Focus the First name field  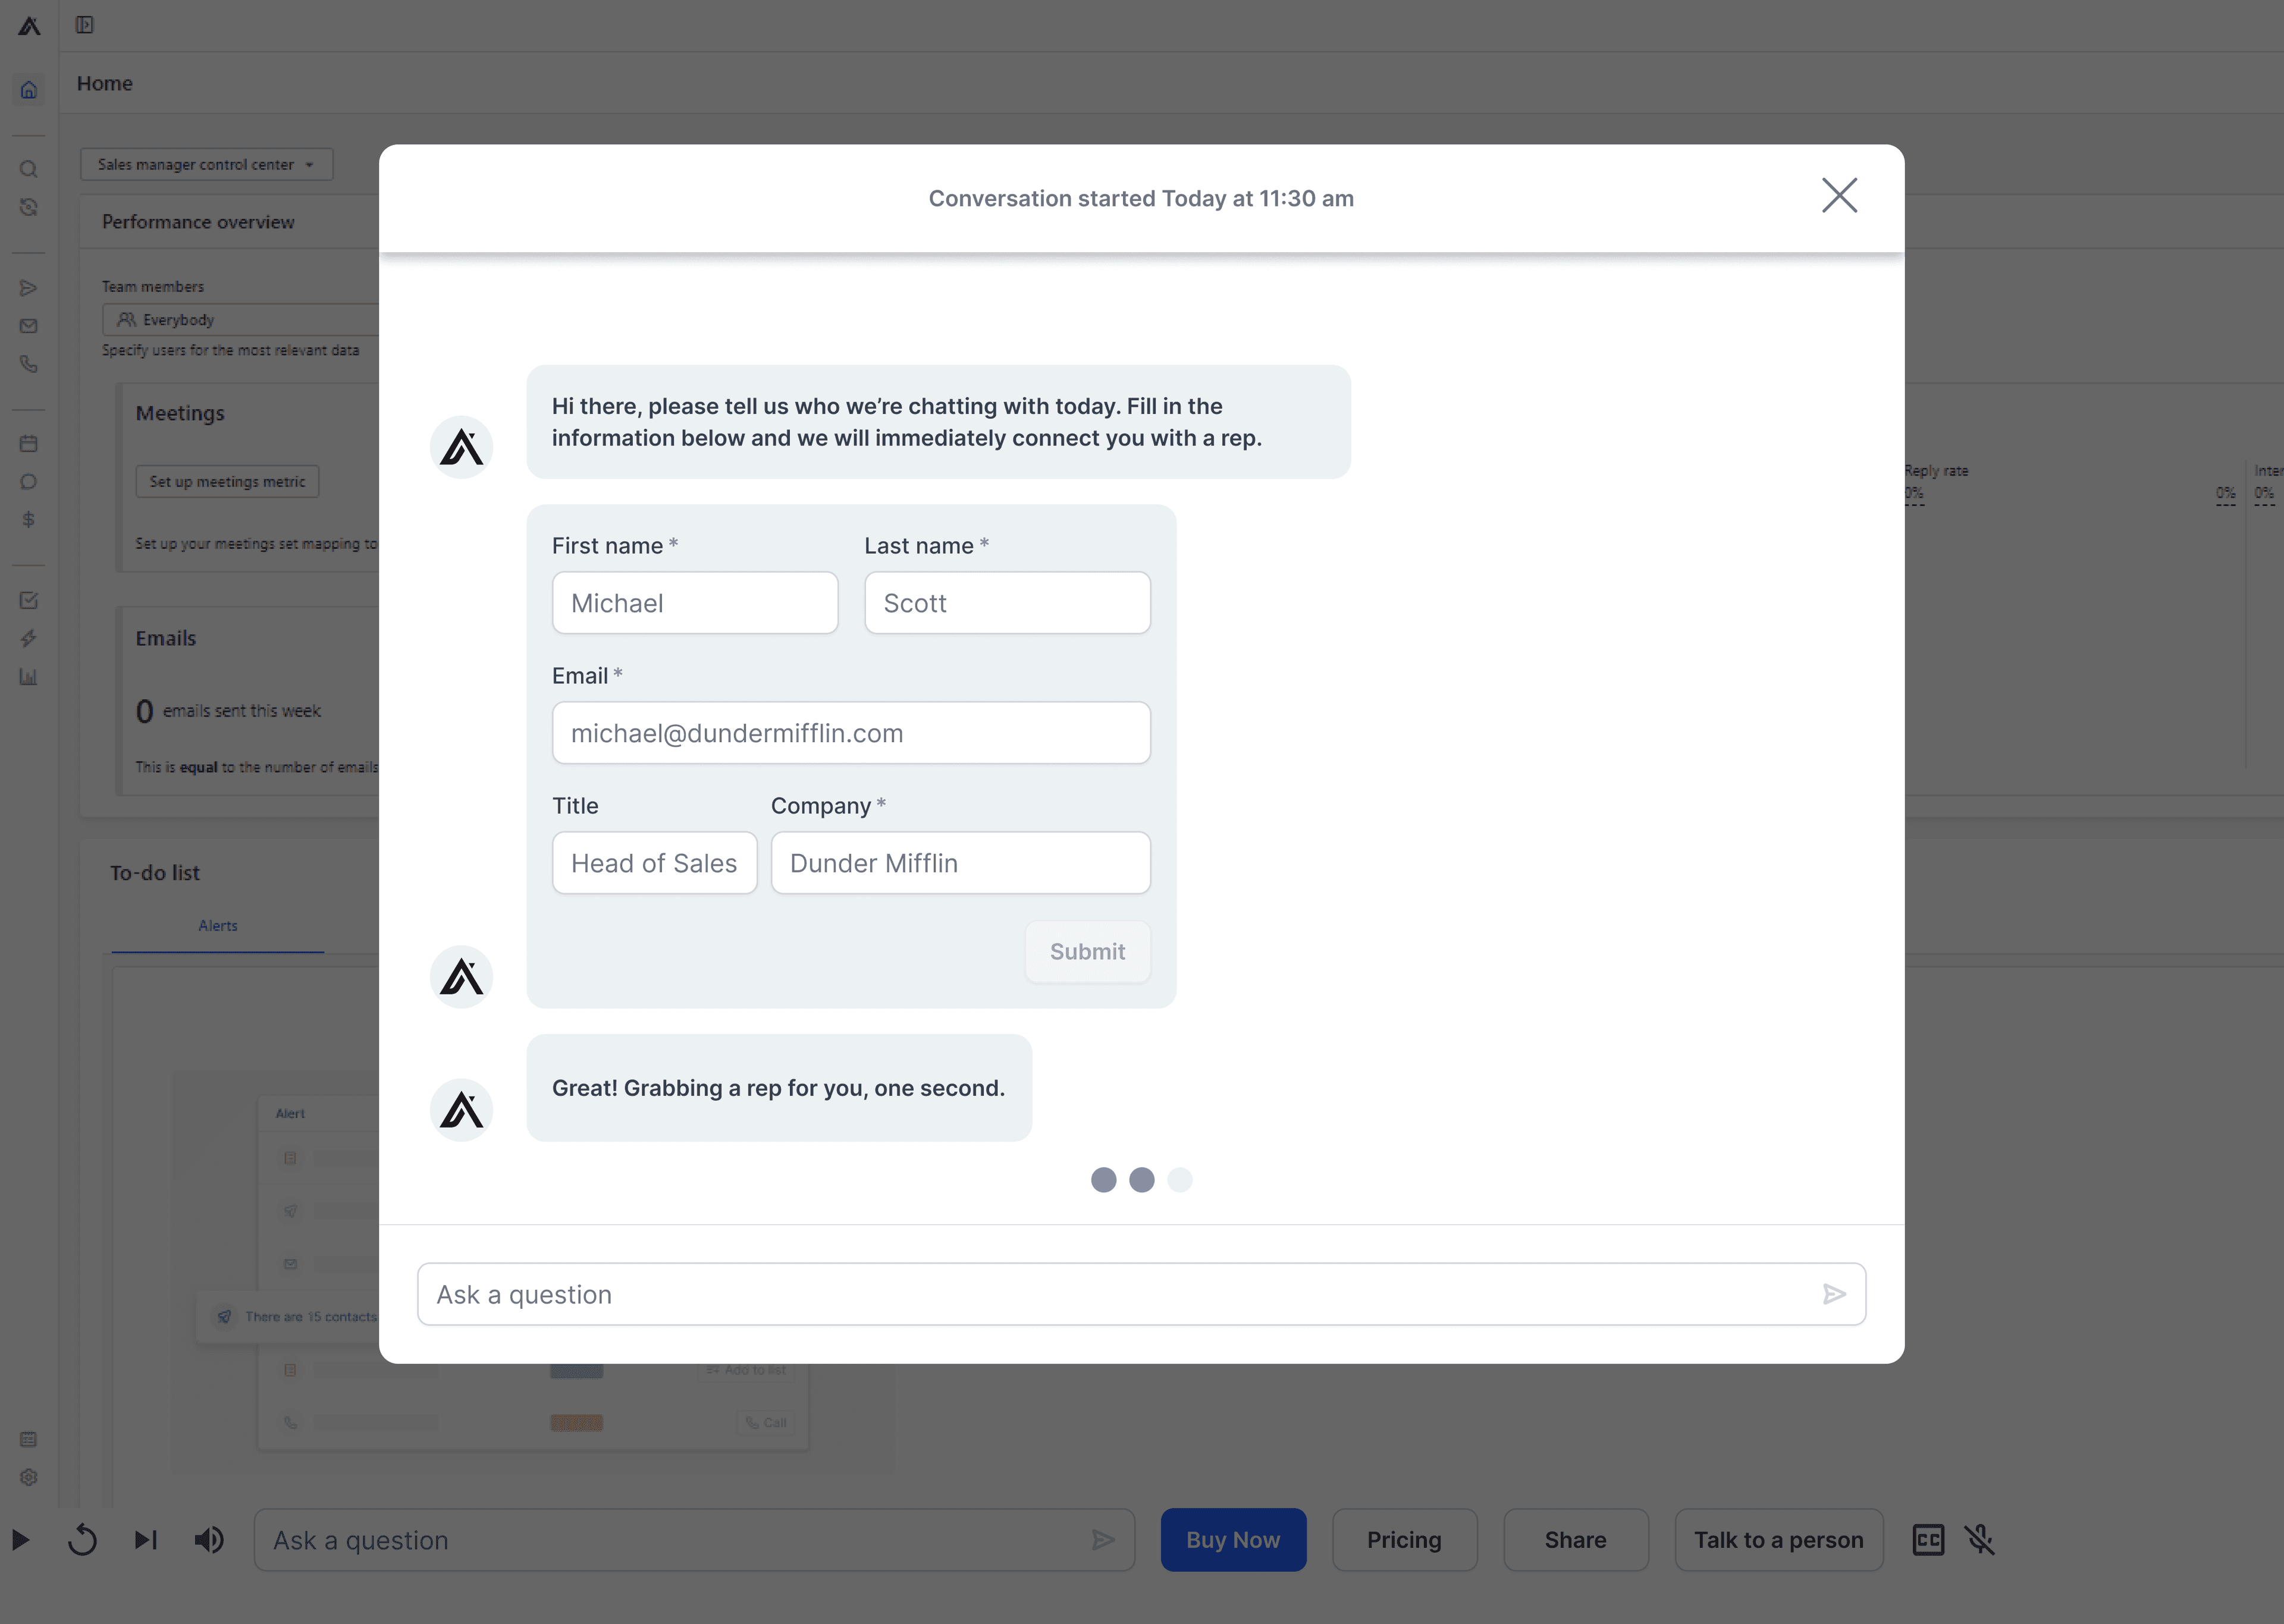click(x=695, y=603)
